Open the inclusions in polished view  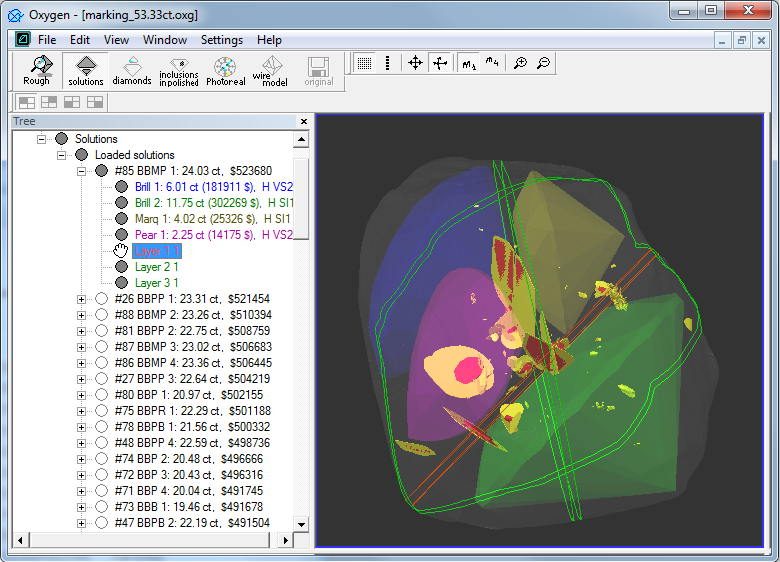coord(179,70)
